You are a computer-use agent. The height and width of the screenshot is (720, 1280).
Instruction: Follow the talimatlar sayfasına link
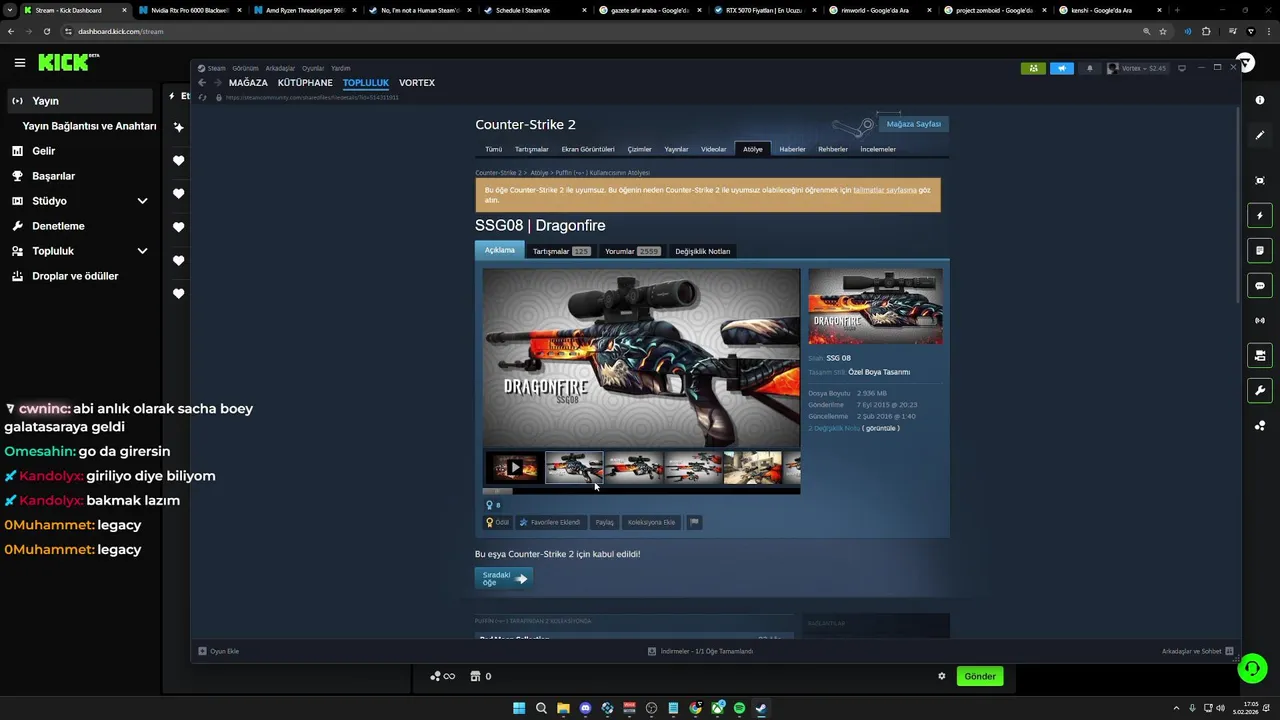[x=885, y=189]
